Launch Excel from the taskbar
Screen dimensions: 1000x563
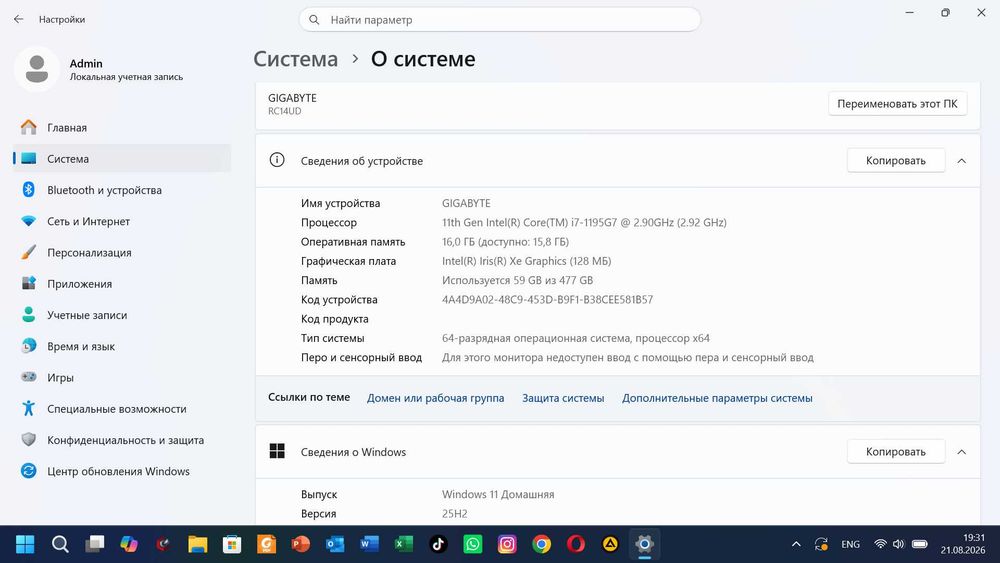point(404,544)
